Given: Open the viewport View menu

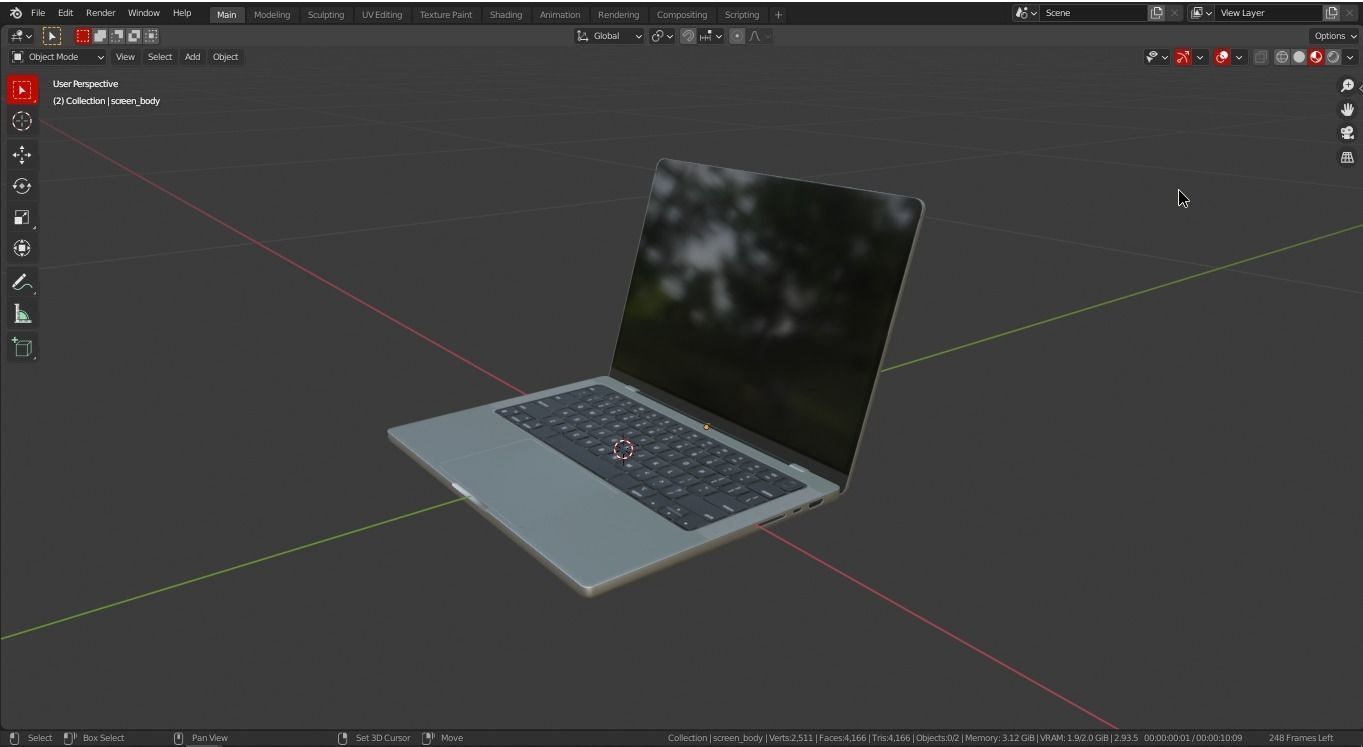Looking at the screenshot, I should (x=125, y=57).
